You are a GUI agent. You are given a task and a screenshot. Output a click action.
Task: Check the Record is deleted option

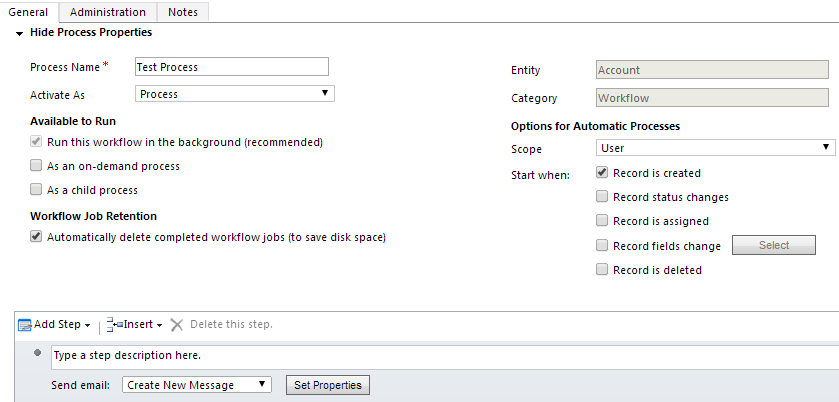(x=602, y=270)
